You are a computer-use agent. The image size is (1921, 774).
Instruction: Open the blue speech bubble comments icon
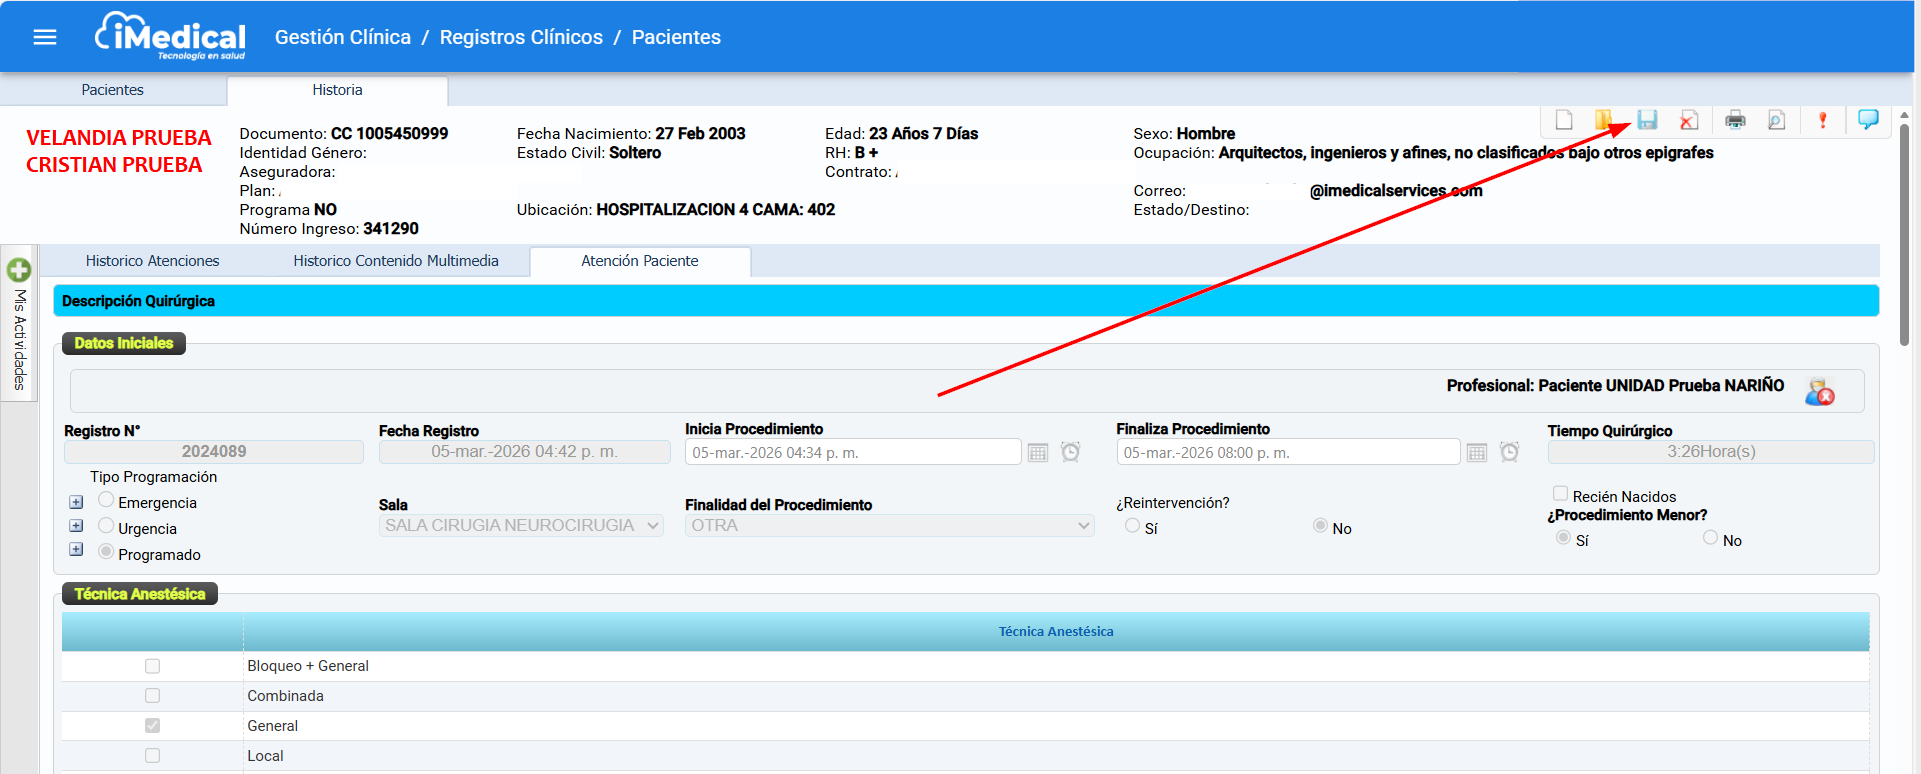pos(1867,120)
